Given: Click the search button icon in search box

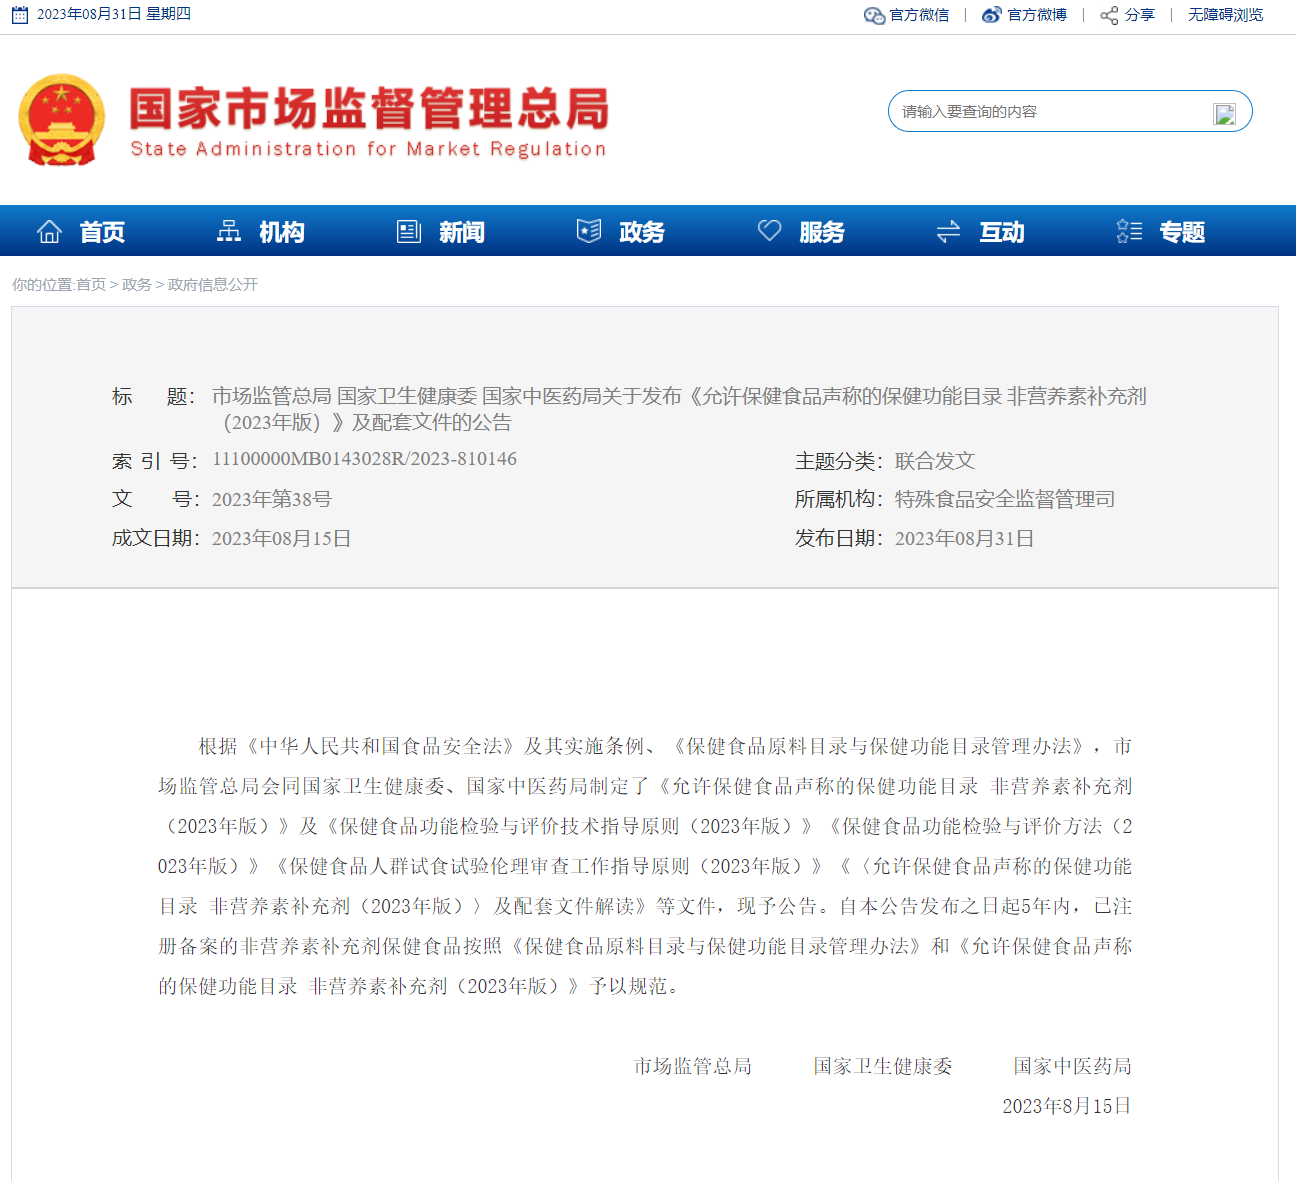Looking at the screenshot, I should (x=1224, y=114).
